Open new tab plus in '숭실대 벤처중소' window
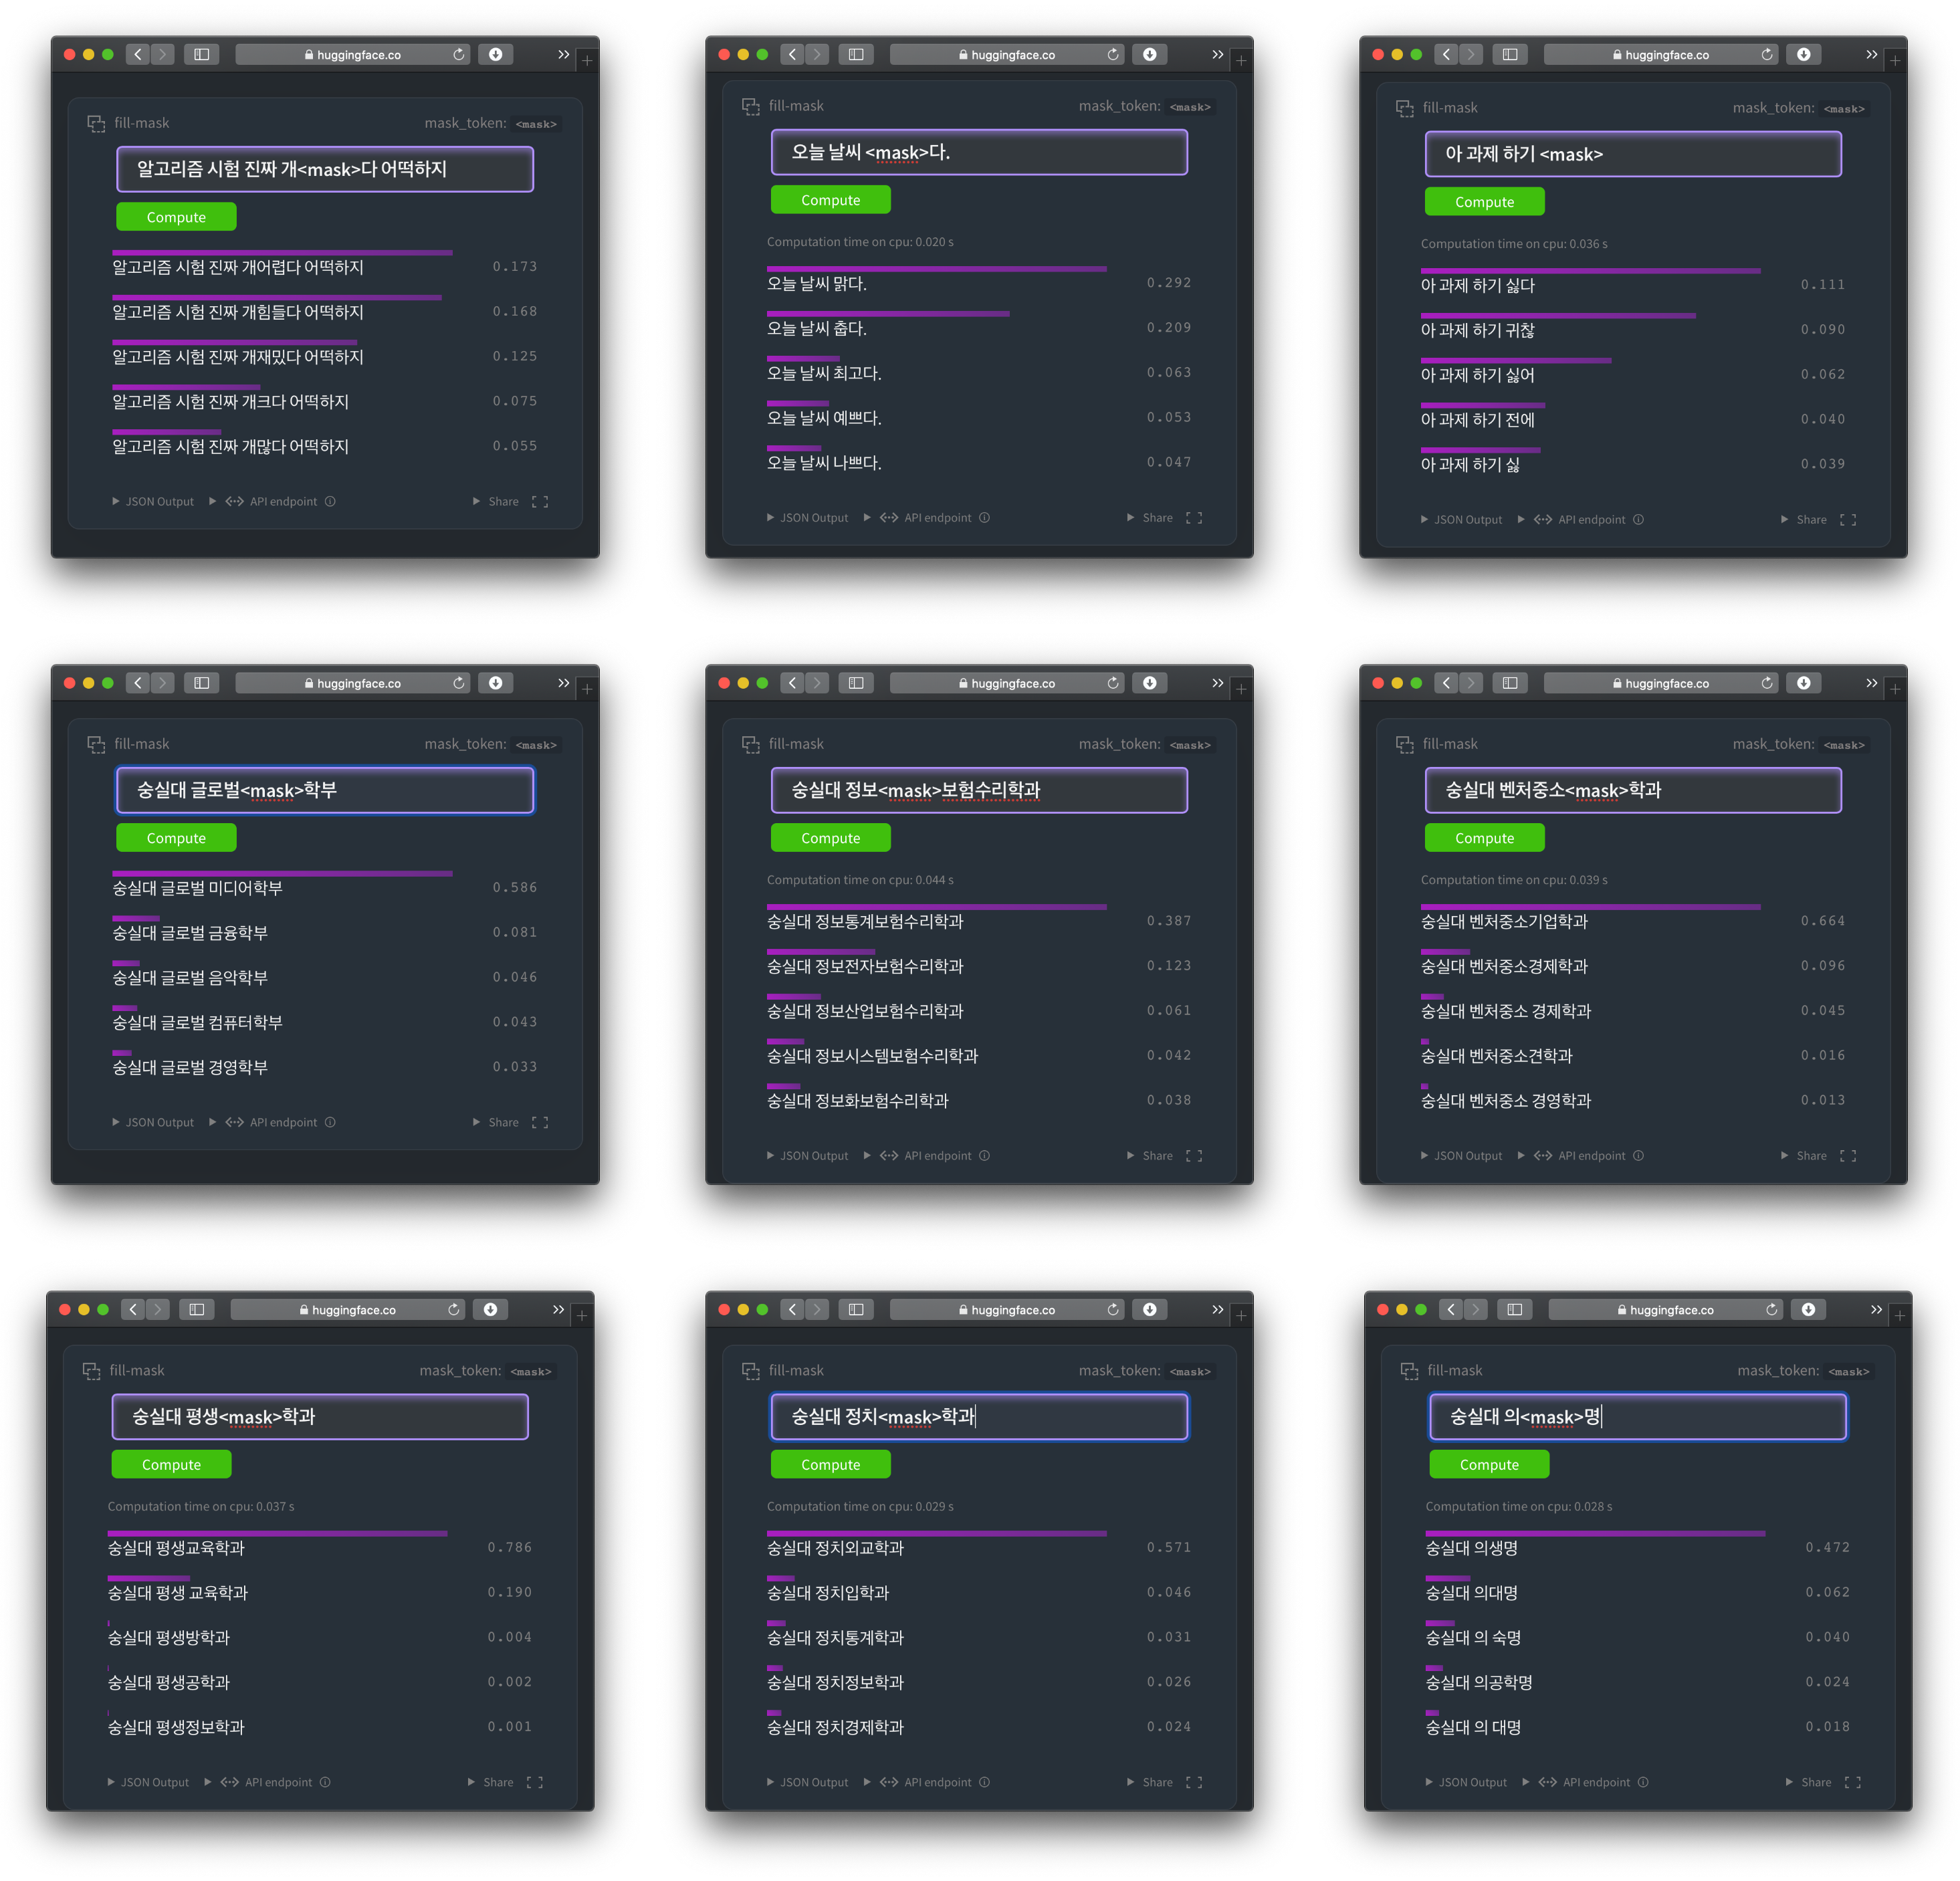The width and height of the screenshot is (1960, 1881). pyautogui.click(x=1895, y=689)
